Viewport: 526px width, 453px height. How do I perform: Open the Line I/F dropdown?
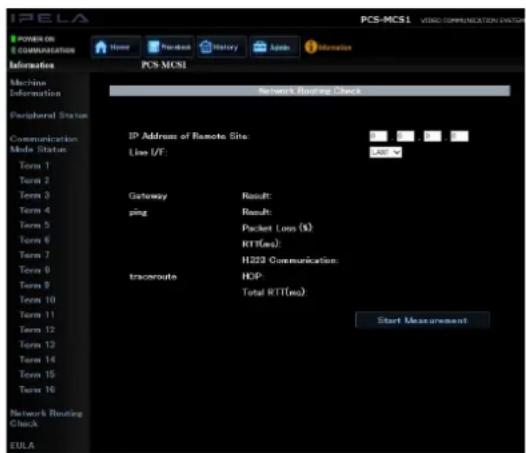pos(385,152)
